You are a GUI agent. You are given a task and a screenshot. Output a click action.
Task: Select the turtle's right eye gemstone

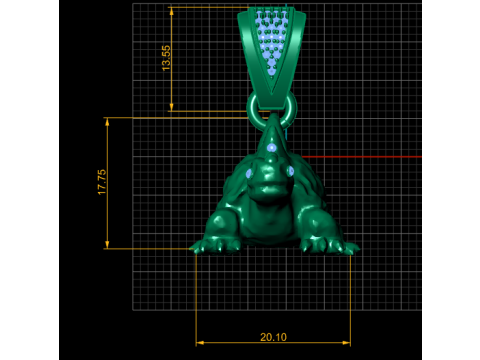point(290,171)
